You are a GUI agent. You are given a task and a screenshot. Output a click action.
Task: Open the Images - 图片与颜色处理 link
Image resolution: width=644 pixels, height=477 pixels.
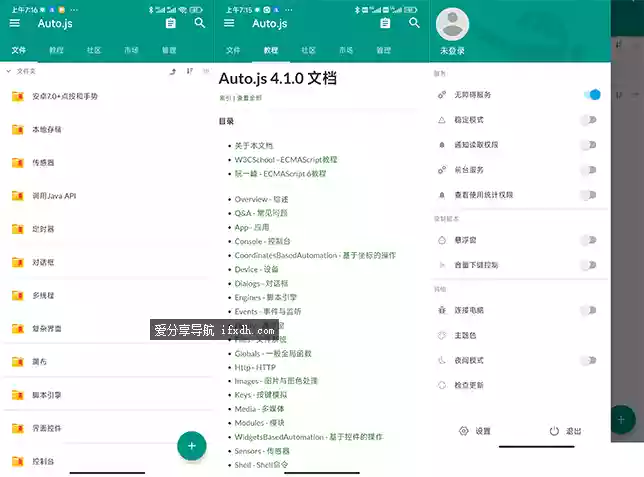(x=276, y=381)
